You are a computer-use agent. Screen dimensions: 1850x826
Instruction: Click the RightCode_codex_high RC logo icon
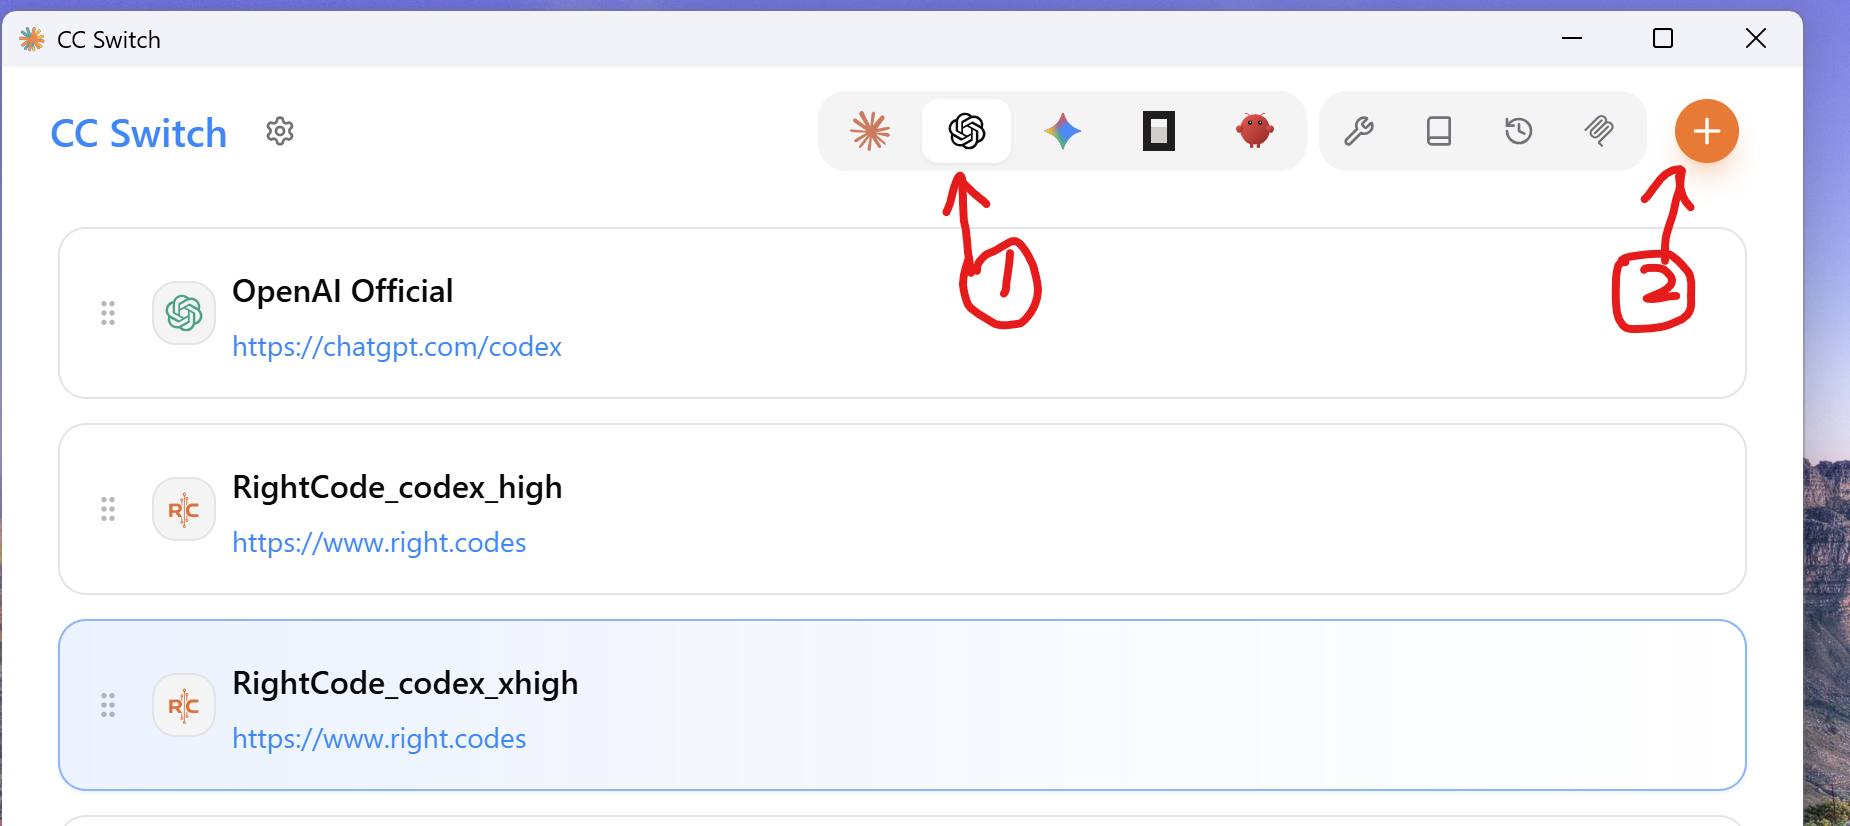click(x=184, y=509)
